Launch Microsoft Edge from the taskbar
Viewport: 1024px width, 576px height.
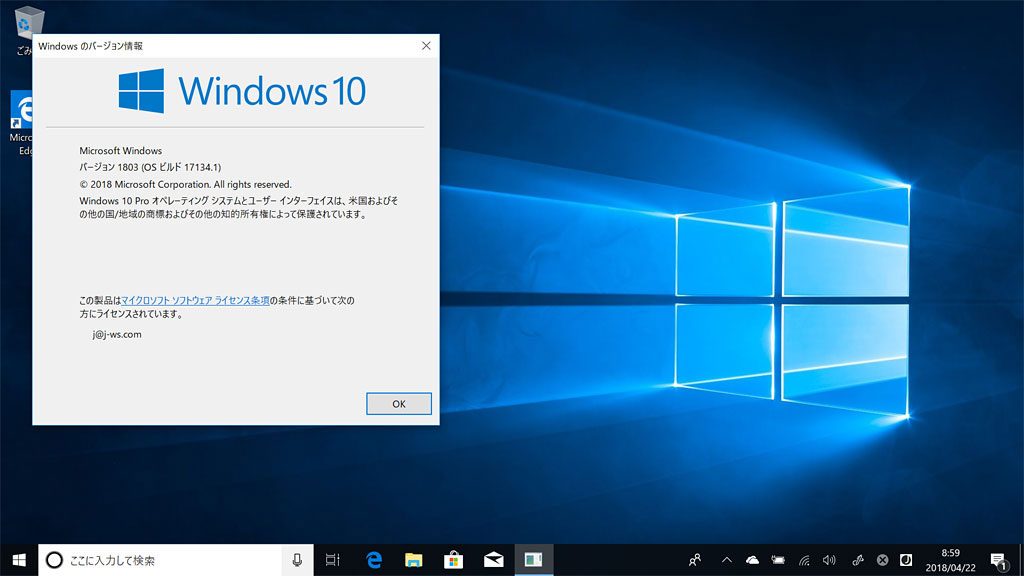(x=375, y=560)
